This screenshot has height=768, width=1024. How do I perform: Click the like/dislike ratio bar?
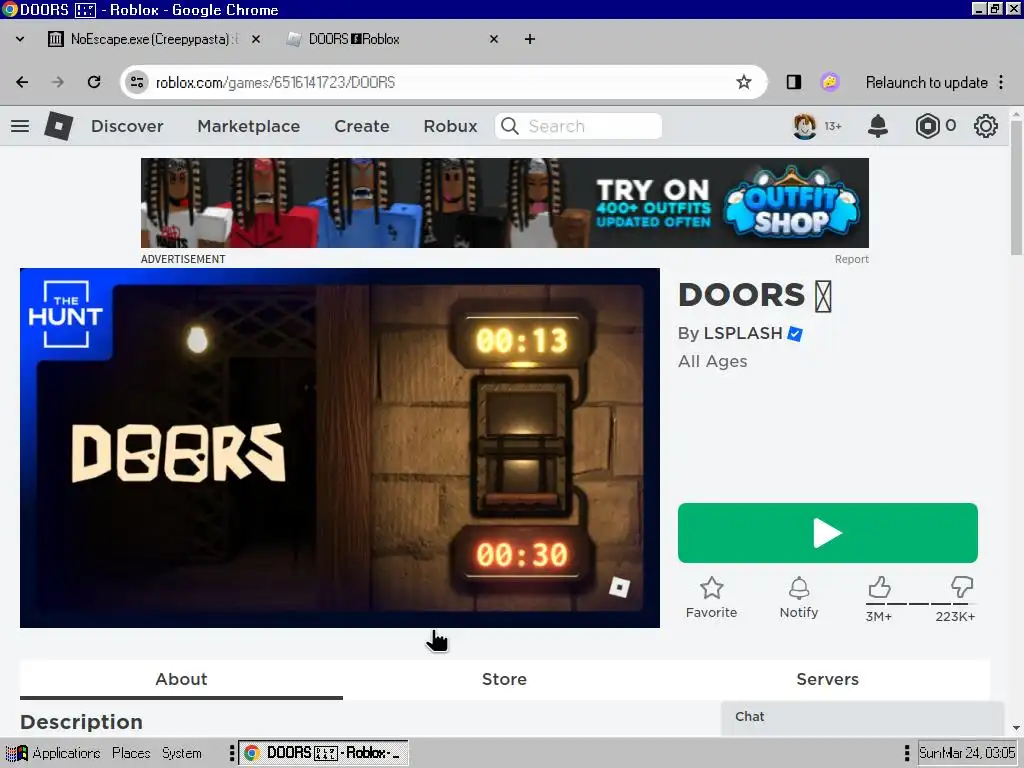[920, 603]
